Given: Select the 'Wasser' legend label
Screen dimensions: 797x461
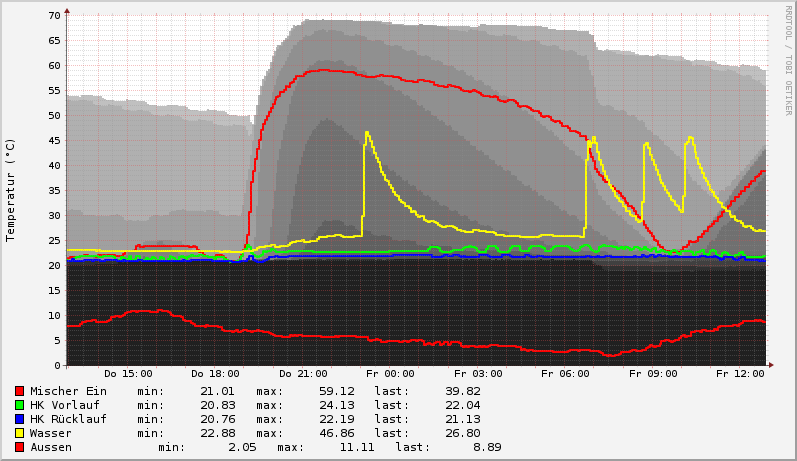Looking at the screenshot, I should [x=51, y=433].
